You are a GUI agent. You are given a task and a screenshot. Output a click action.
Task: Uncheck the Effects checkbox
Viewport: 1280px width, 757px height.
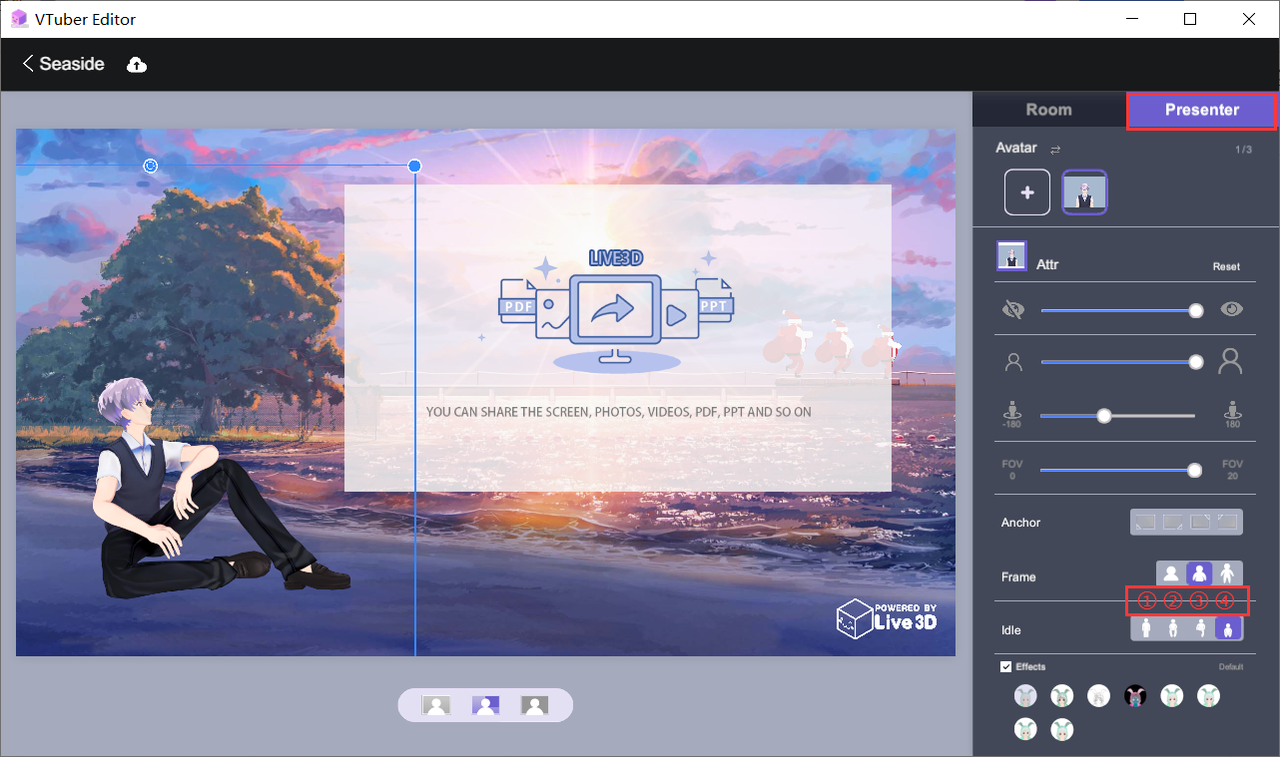pos(1006,667)
